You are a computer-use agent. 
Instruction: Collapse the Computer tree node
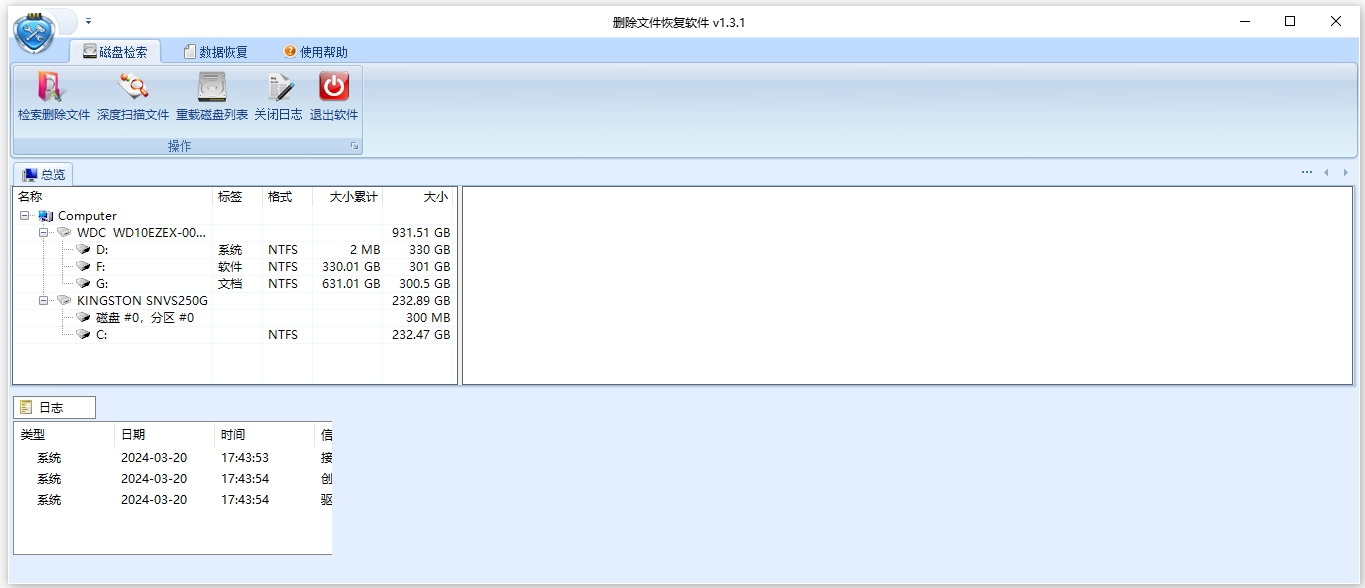24,216
